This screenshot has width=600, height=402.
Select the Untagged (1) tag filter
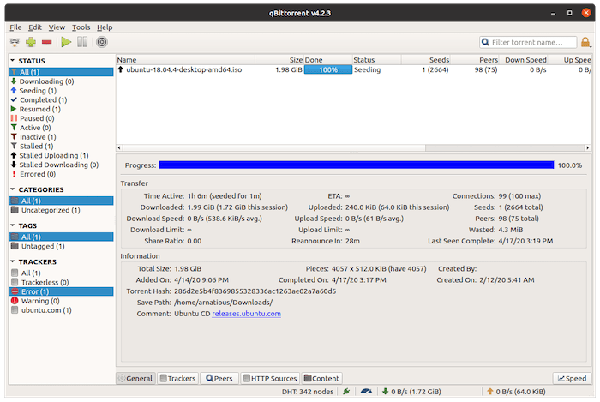(61, 246)
